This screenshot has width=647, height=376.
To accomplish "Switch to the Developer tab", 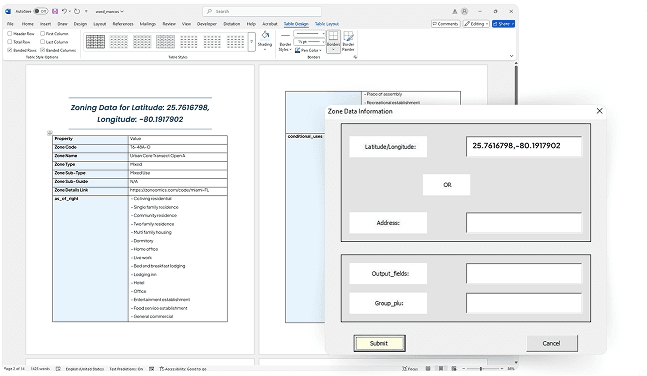I will coord(207,24).
